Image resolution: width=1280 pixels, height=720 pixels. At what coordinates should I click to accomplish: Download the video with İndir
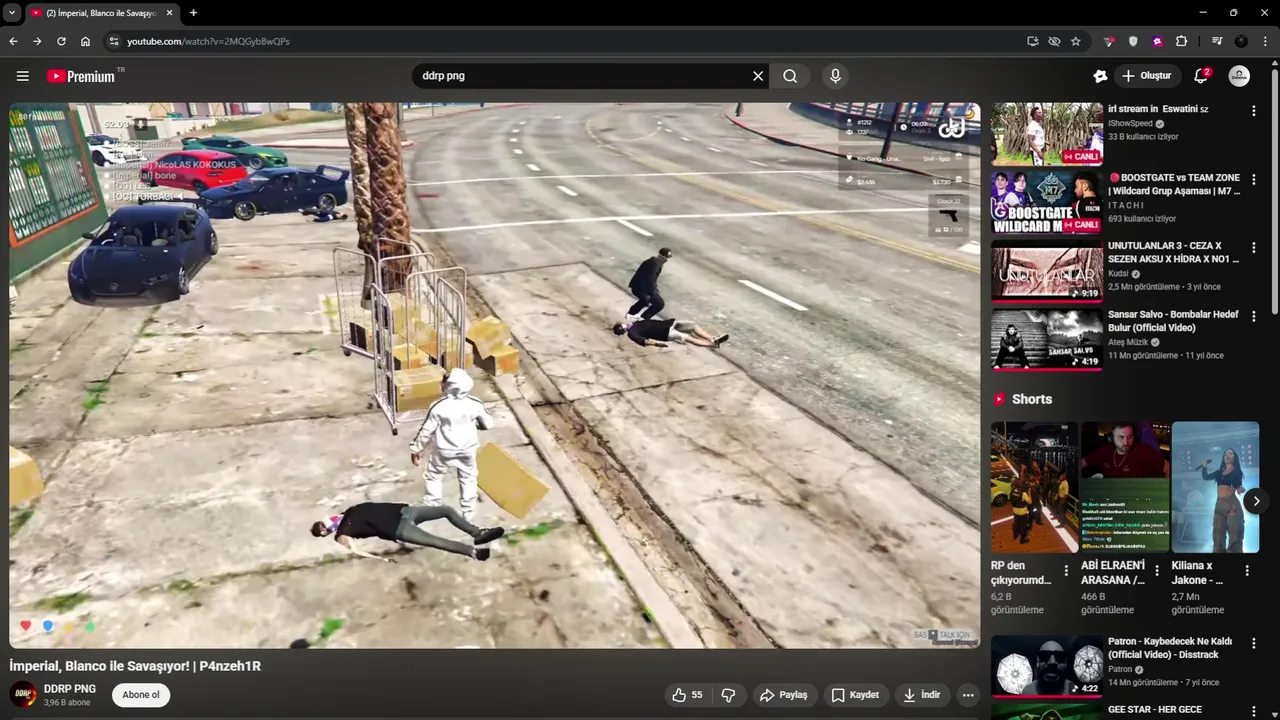tap(921, 695)
